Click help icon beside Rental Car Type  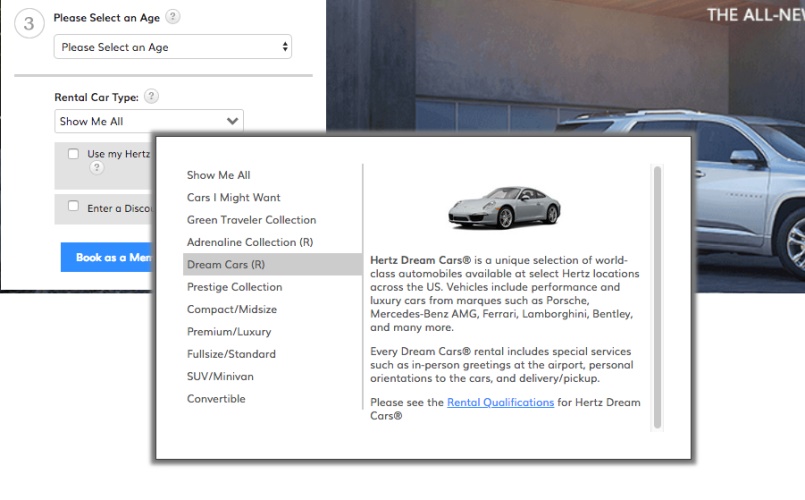(x=151, y=98)
